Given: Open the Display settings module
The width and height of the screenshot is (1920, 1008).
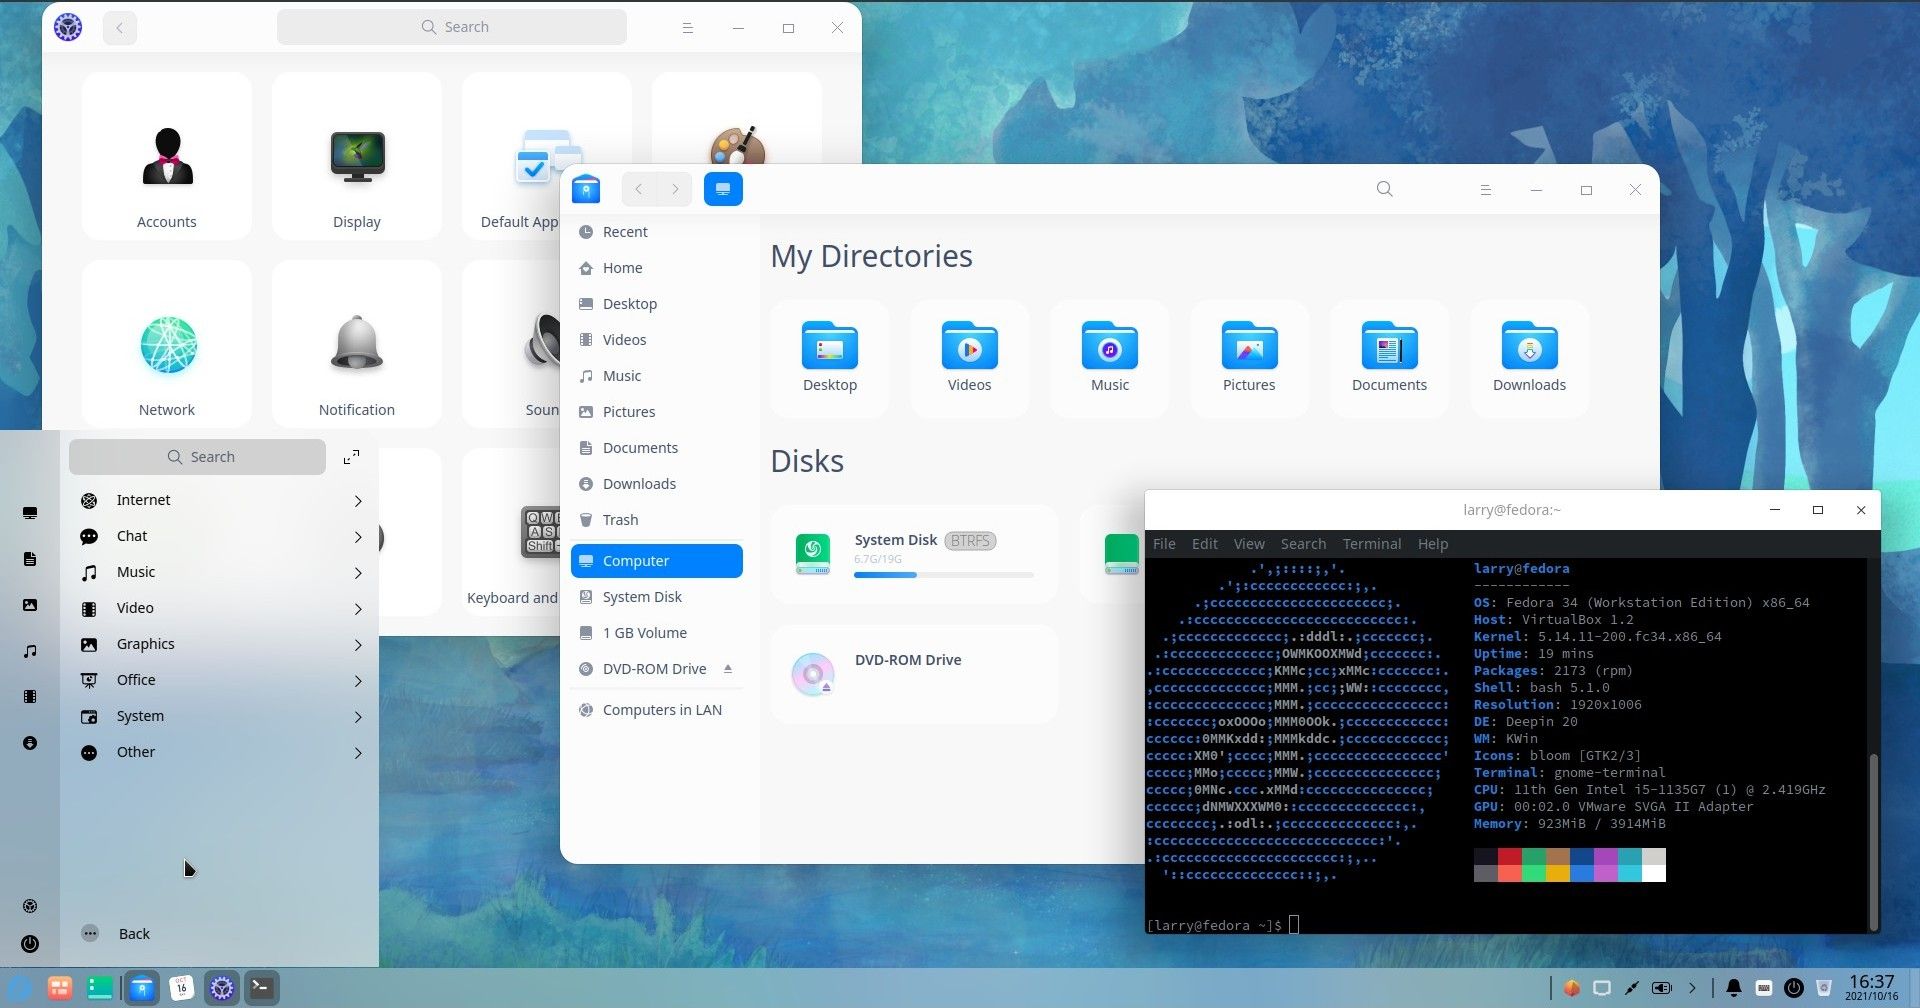Looking at the screenshot, I should pyautogui.click(x=356, y=155).
